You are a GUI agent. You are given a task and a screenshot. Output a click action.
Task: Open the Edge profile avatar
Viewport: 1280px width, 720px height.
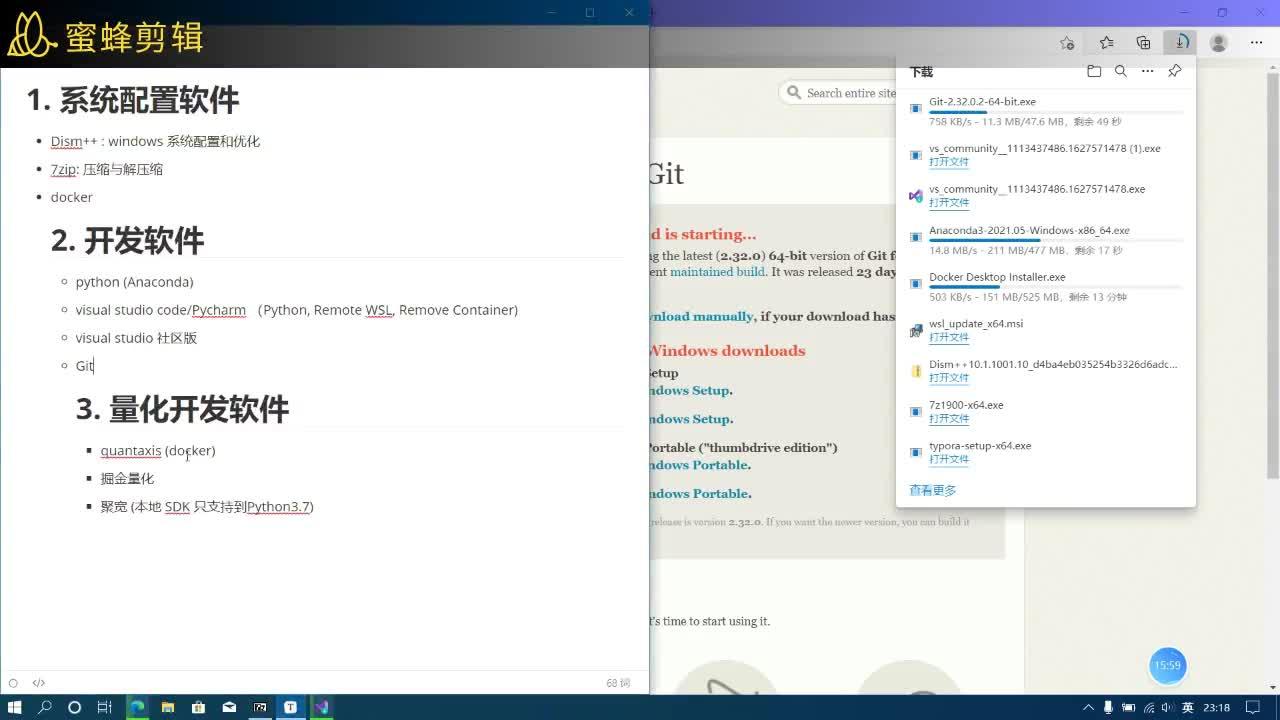[x=1219, y=43]
